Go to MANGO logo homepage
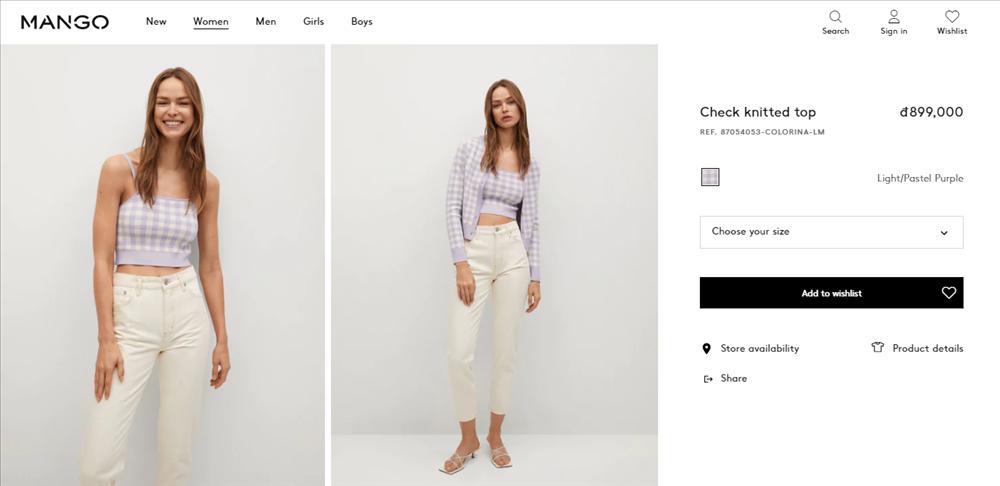 click(65, 22)
